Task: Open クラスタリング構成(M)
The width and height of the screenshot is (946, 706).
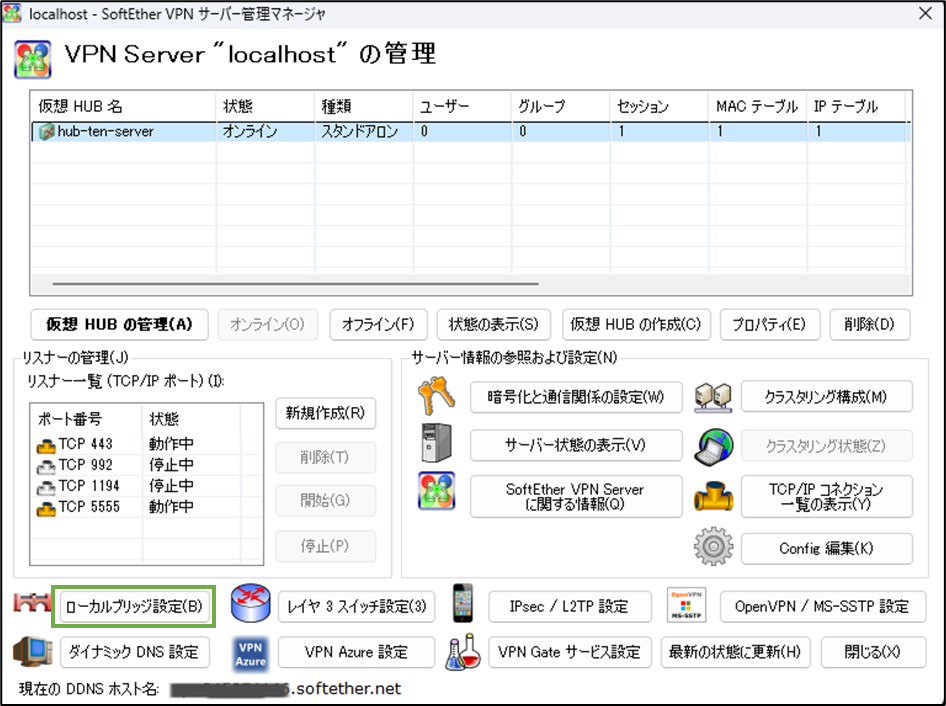Action: [827, 397]
